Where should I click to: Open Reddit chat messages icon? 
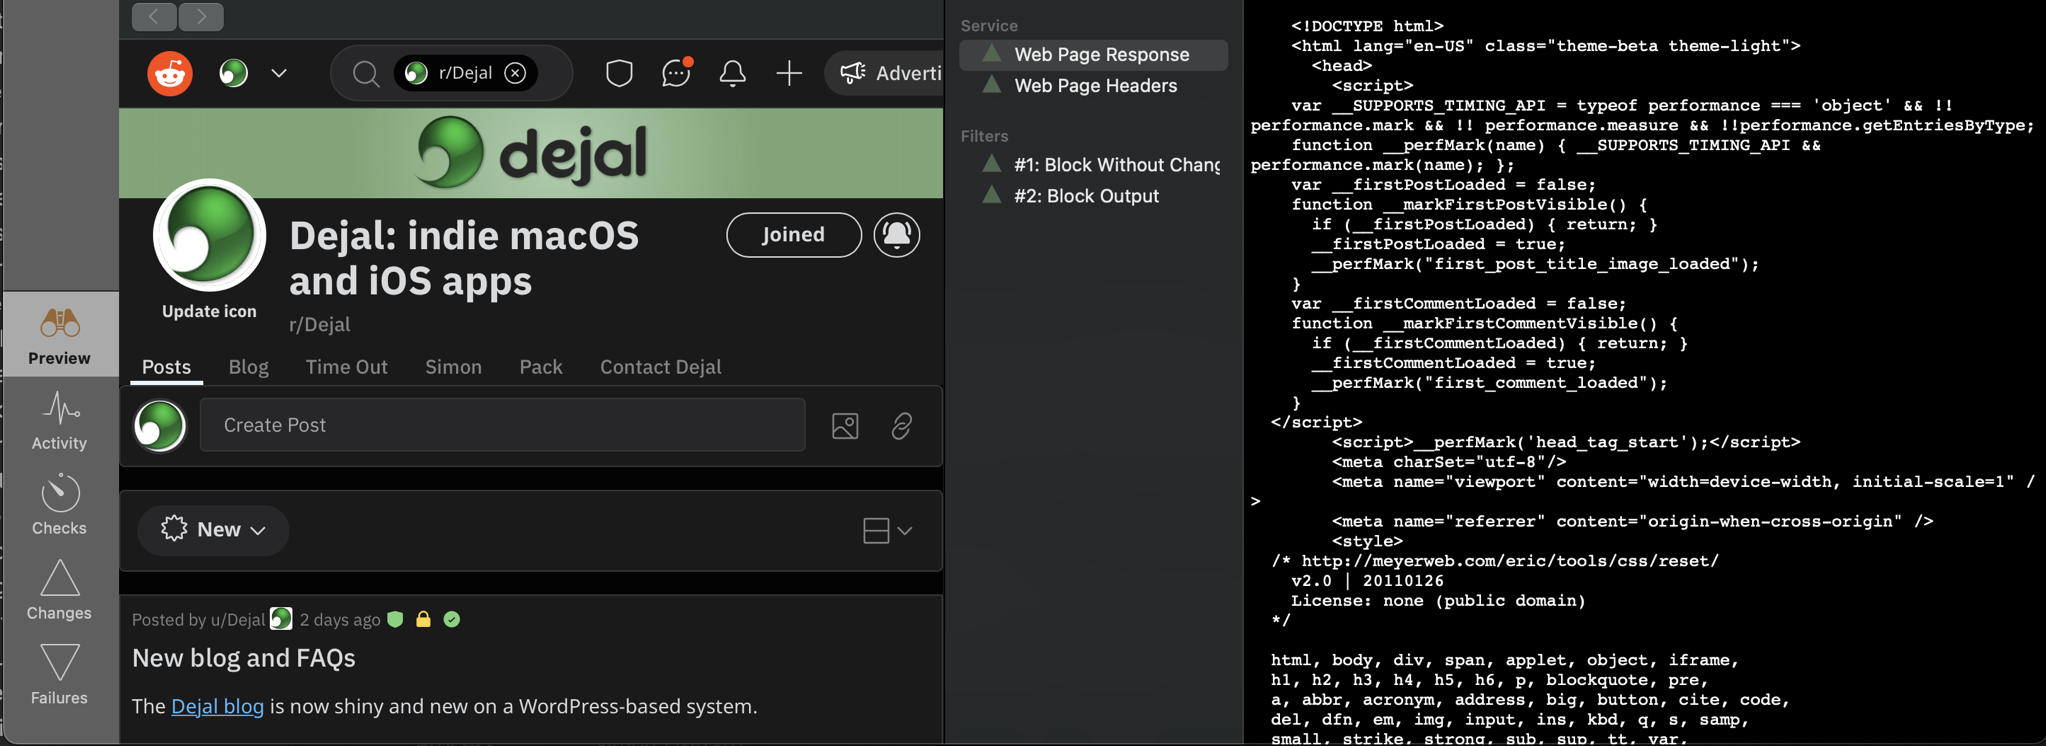pos(676,73)
